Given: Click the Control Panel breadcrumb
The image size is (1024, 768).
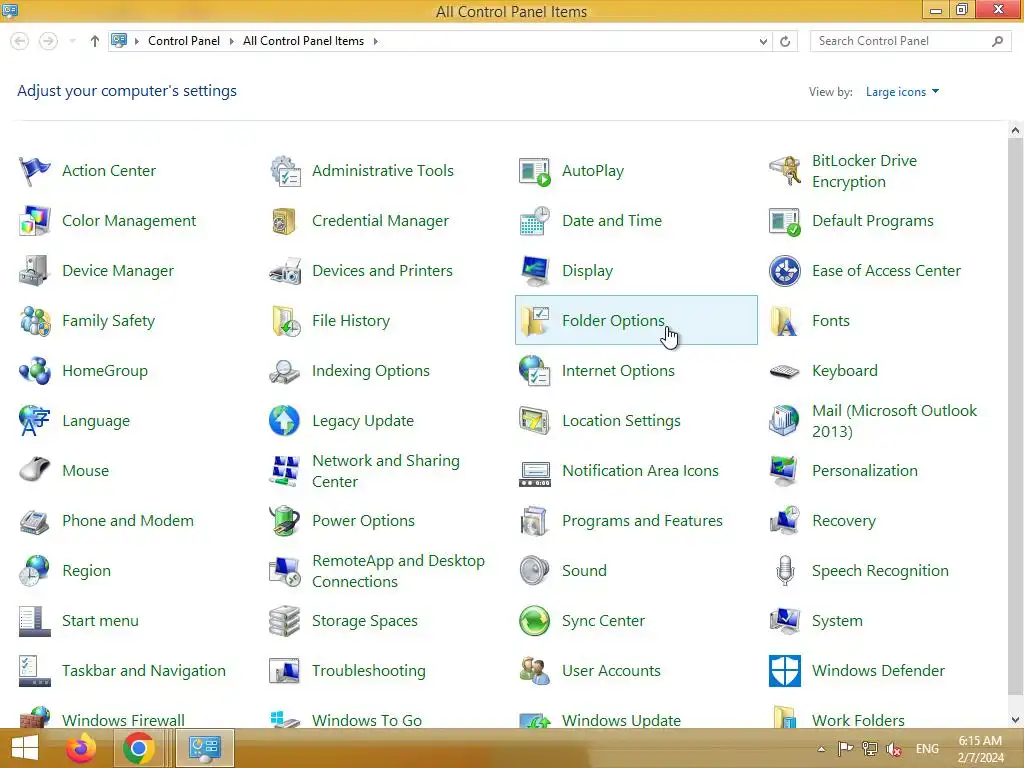Looking at the screenshot, I should 184,41.
